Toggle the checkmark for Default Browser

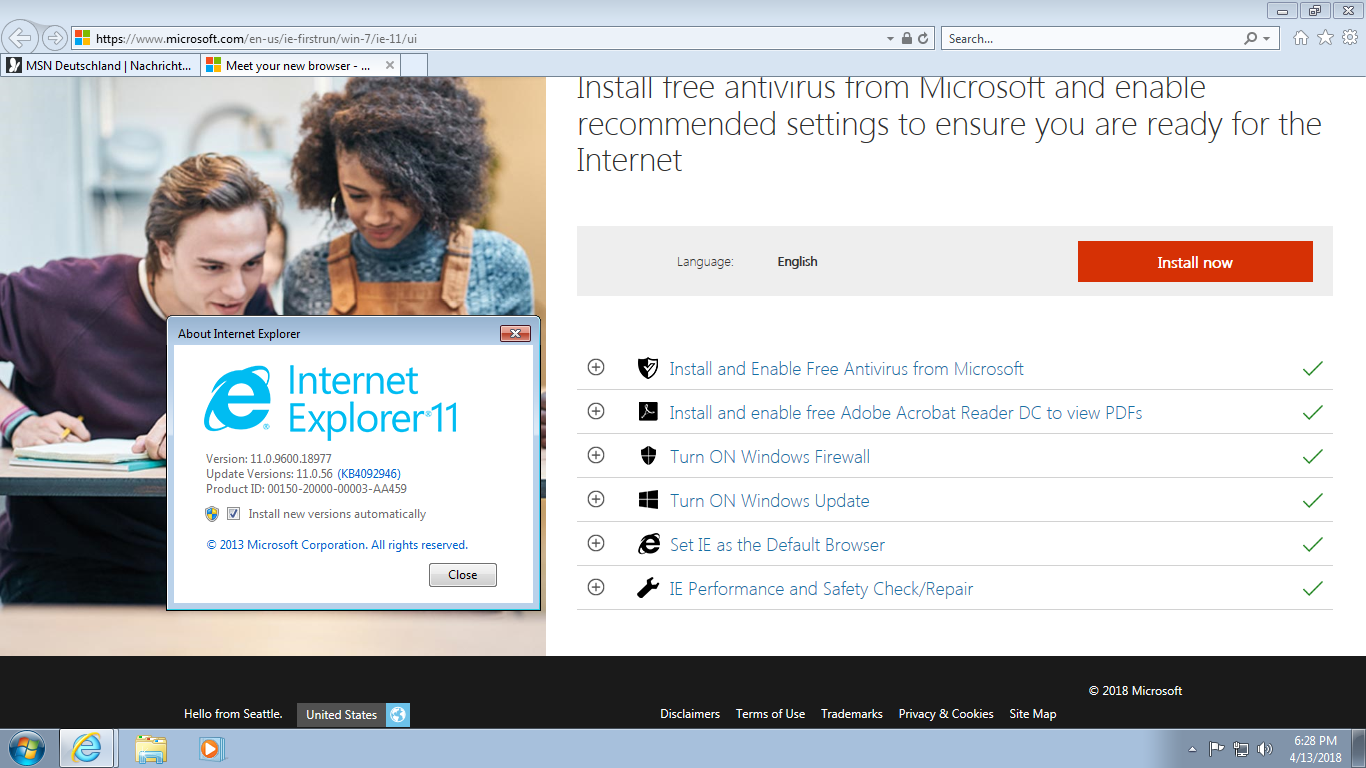pos(1313,544)
